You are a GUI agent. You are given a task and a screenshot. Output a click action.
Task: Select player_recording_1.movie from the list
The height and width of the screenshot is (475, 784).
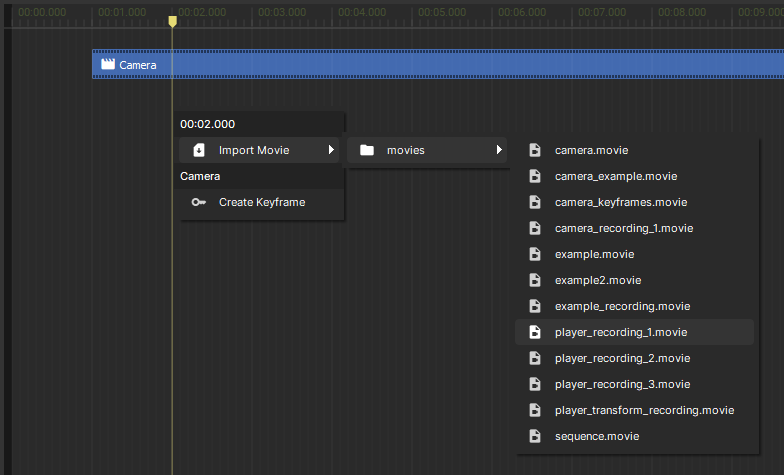coord(621,332)
